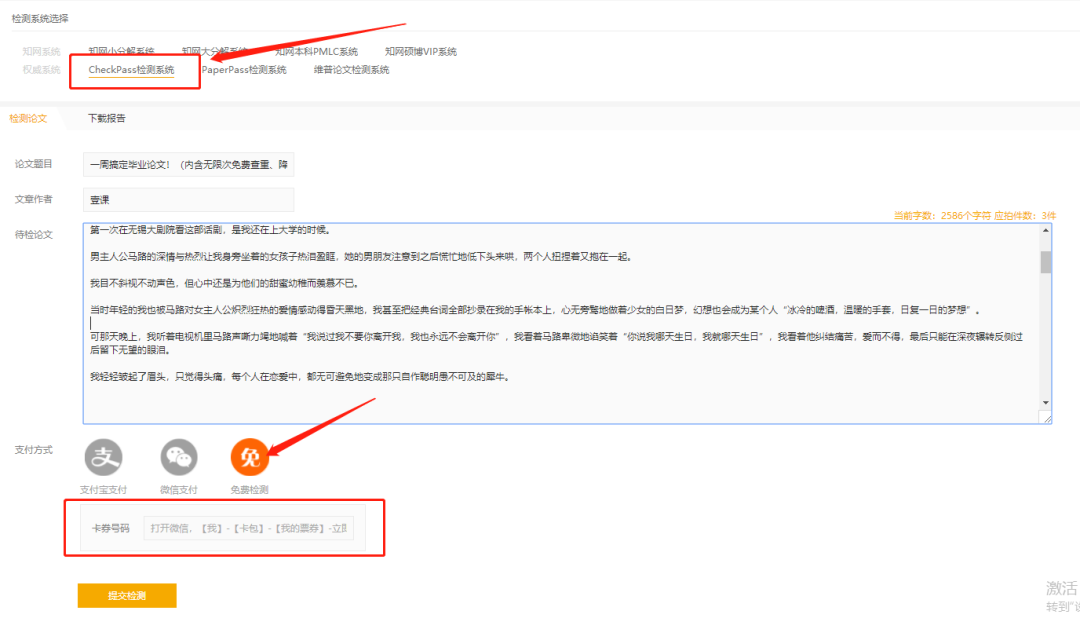The height and width of the screenshot is (629, 1080).
Task: Switch to the 检测论文 tab
Action: (28, 118)
